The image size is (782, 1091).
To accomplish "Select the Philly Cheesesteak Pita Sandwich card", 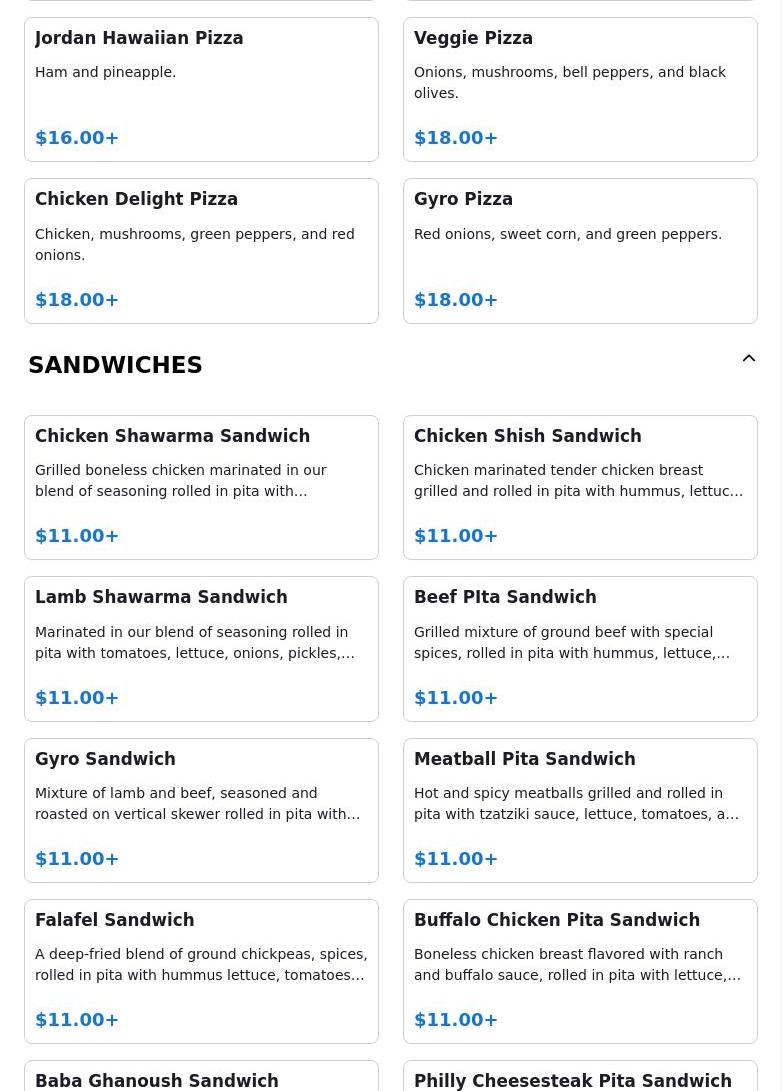I will pyautogui.click(x=580, y=1076).
